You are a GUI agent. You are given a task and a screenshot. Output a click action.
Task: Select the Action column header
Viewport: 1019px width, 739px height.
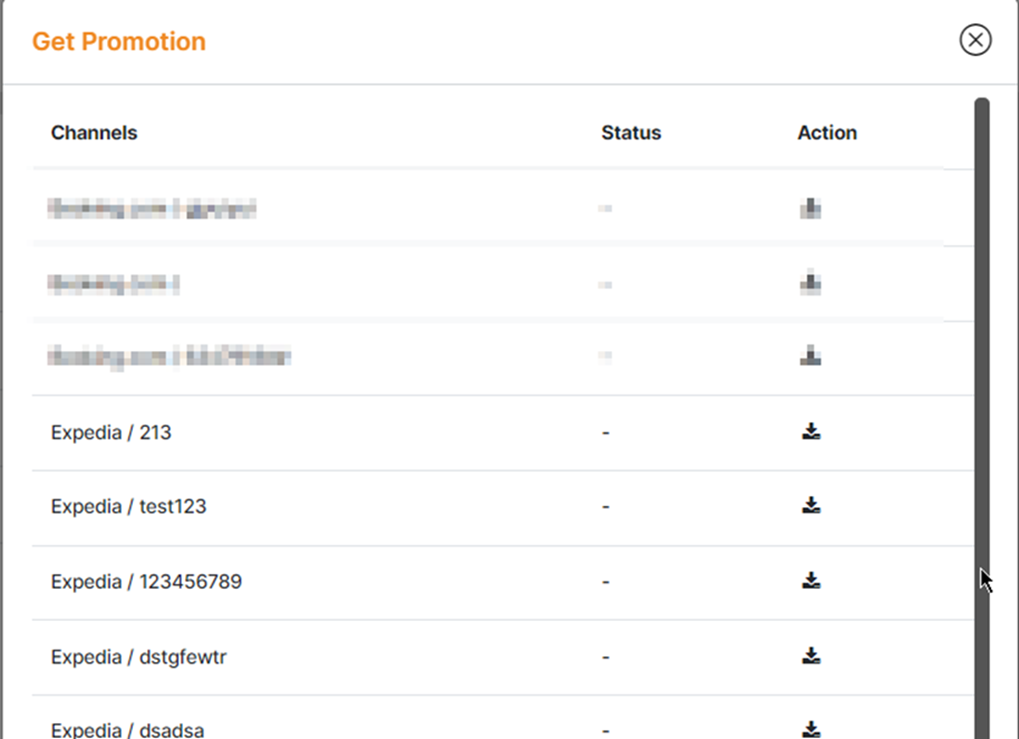pyautogui.click(x=827, y=133)
